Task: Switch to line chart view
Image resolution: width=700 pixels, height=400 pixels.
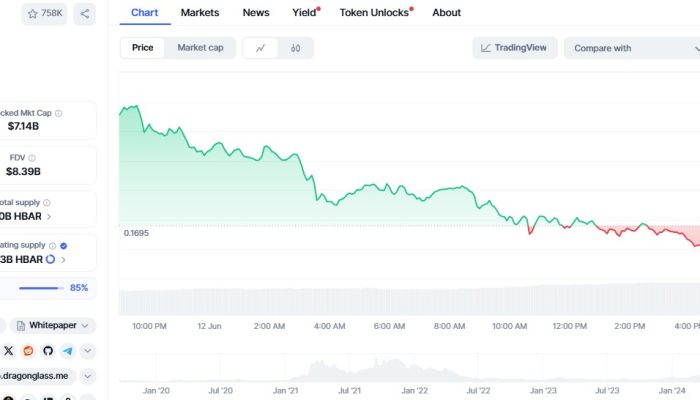Action: pyautogui.click(x=261, y=48)
